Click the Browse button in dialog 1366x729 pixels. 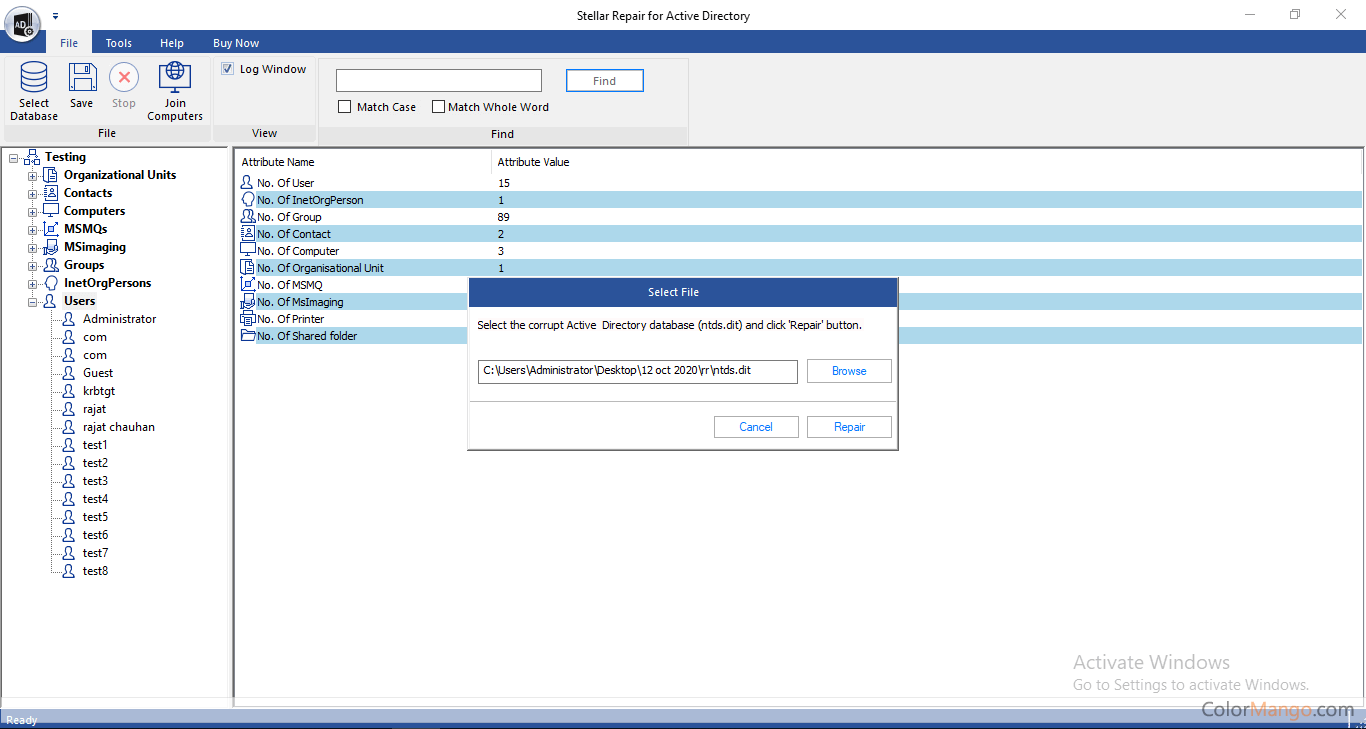pyautogui.click(x=849, y=371)
